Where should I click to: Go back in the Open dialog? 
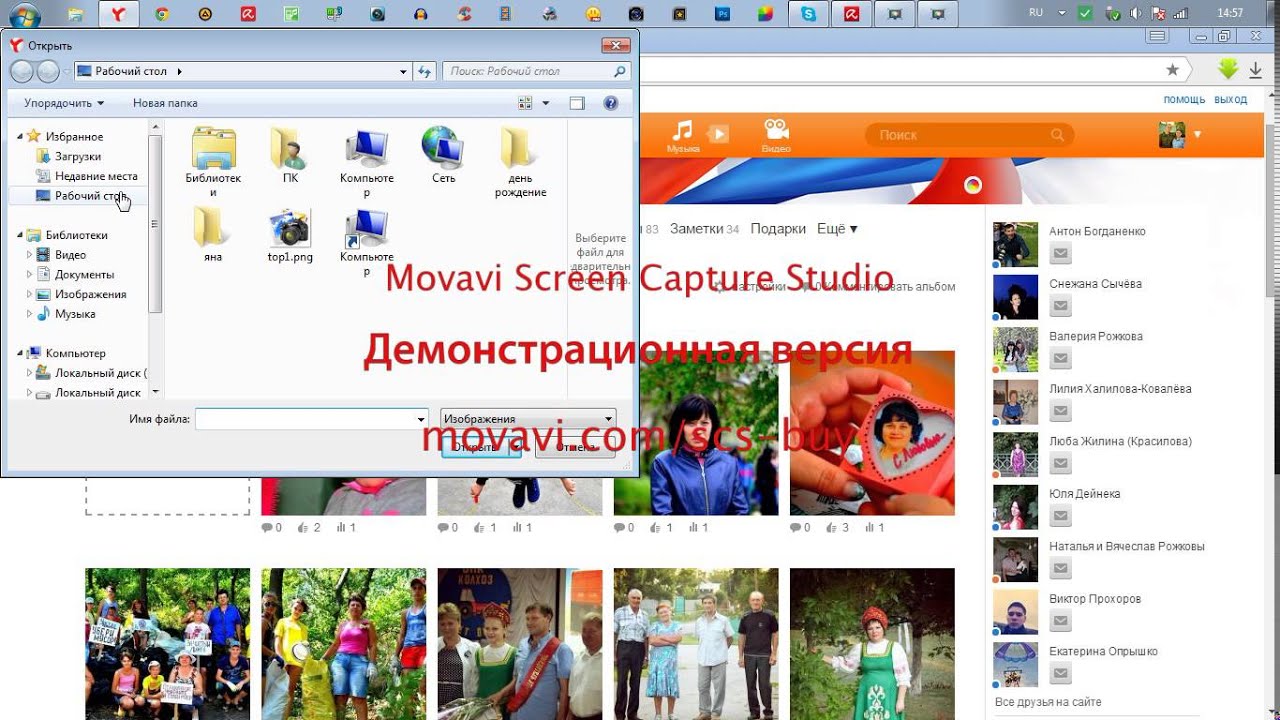click(22, 71)
